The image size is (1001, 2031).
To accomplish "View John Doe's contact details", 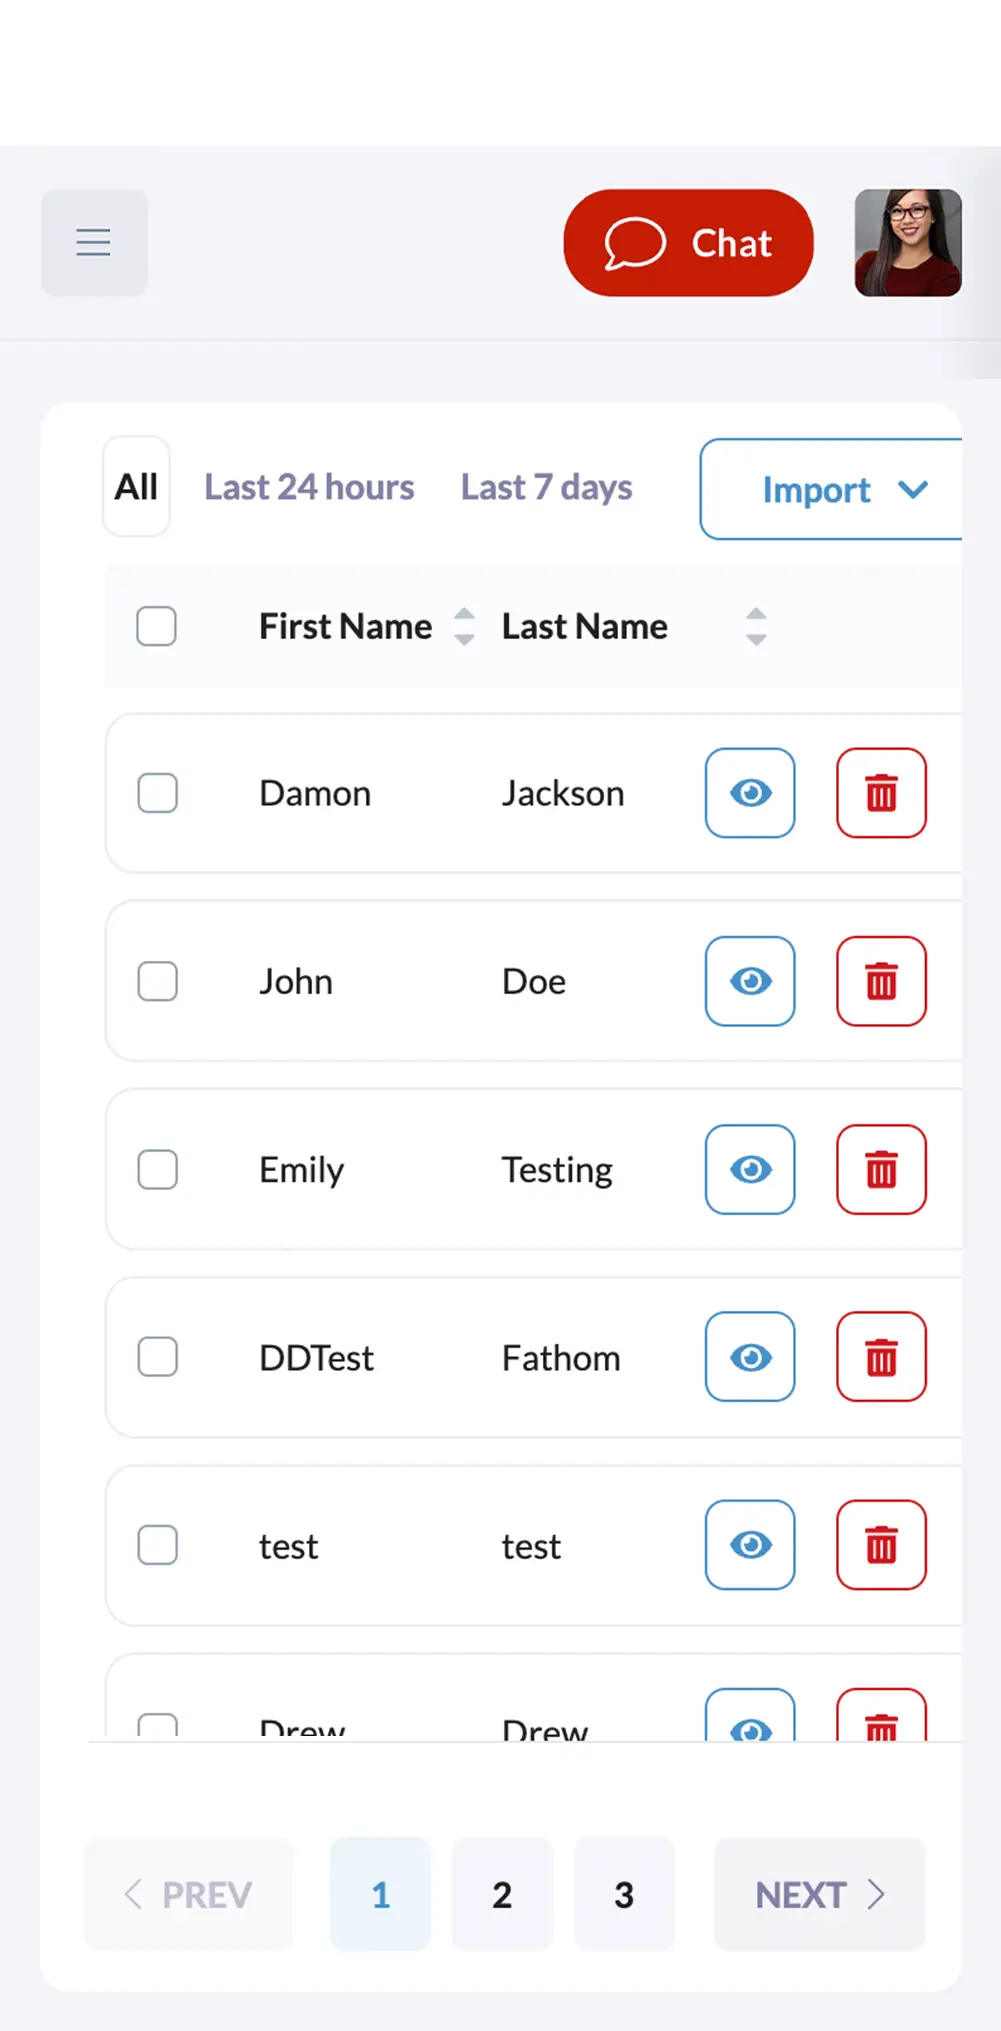I will [x=750, y=981].
